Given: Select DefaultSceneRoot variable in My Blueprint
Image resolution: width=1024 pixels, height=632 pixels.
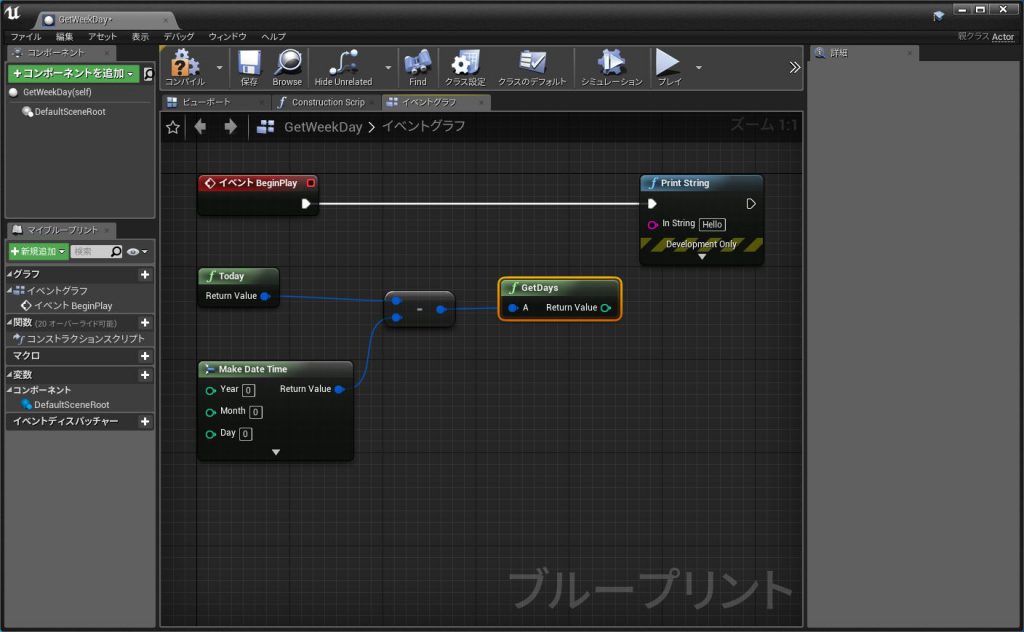Looking at the screenshot, I should [x=65, y=405].
